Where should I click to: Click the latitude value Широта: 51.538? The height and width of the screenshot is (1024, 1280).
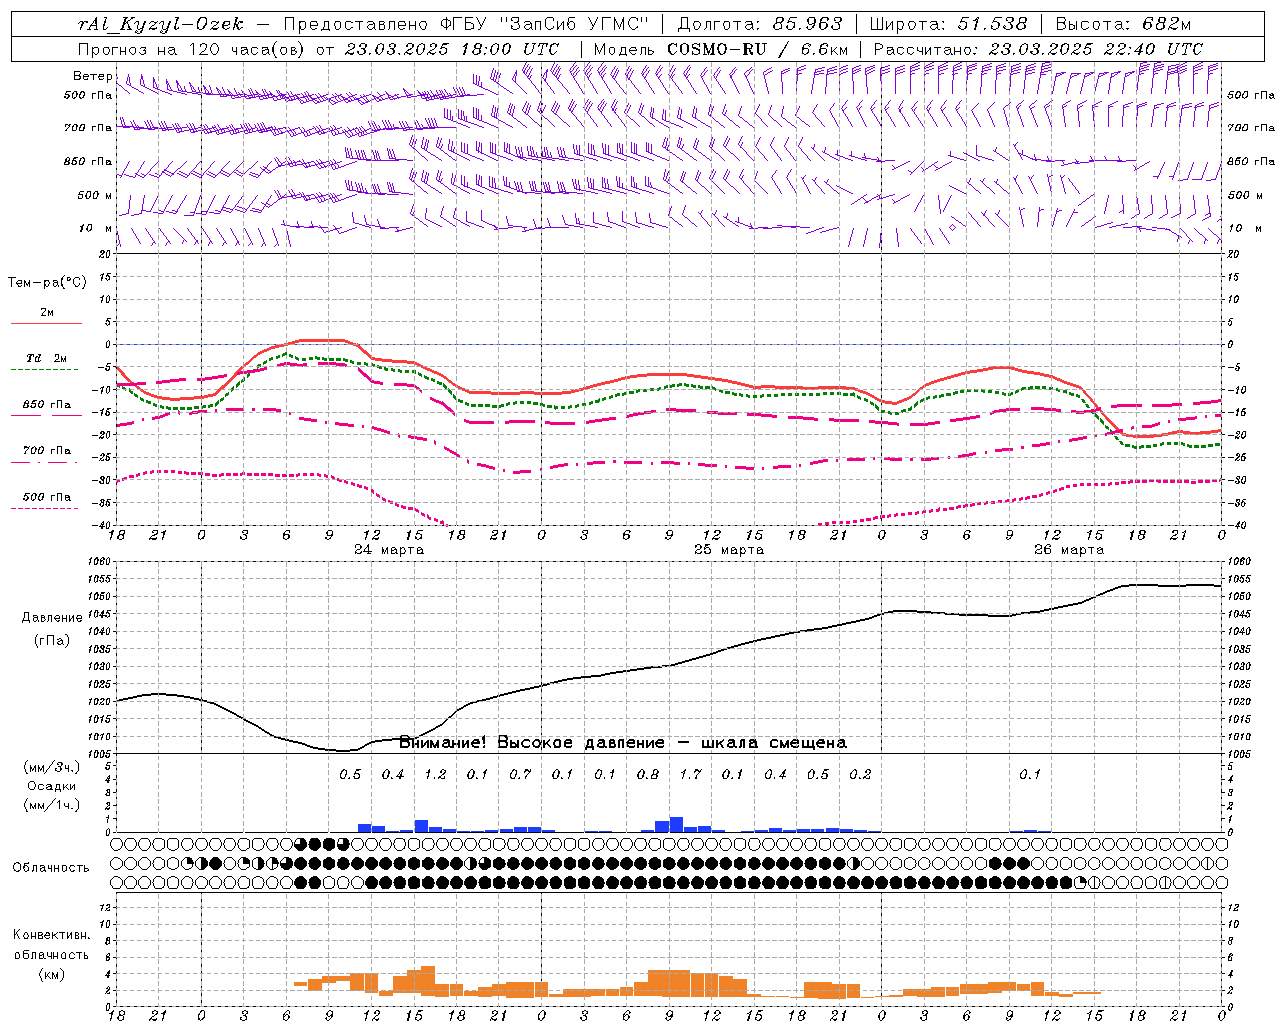point(948,24)
